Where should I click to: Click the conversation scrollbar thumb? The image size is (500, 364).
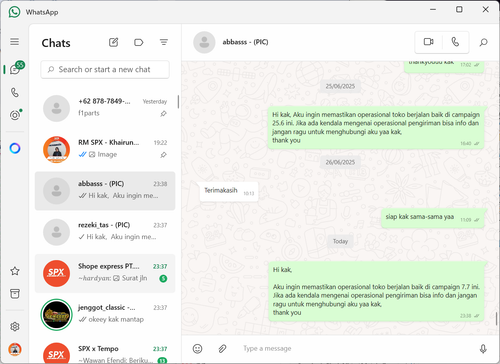point(497,319)
